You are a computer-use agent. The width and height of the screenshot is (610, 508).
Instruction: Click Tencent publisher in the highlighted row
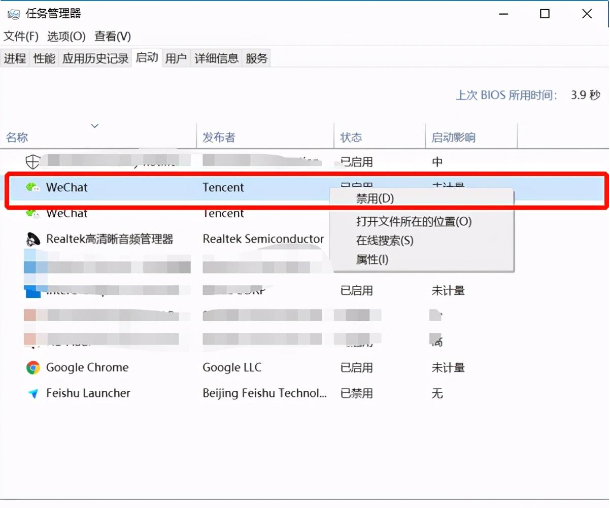point(223,187)
